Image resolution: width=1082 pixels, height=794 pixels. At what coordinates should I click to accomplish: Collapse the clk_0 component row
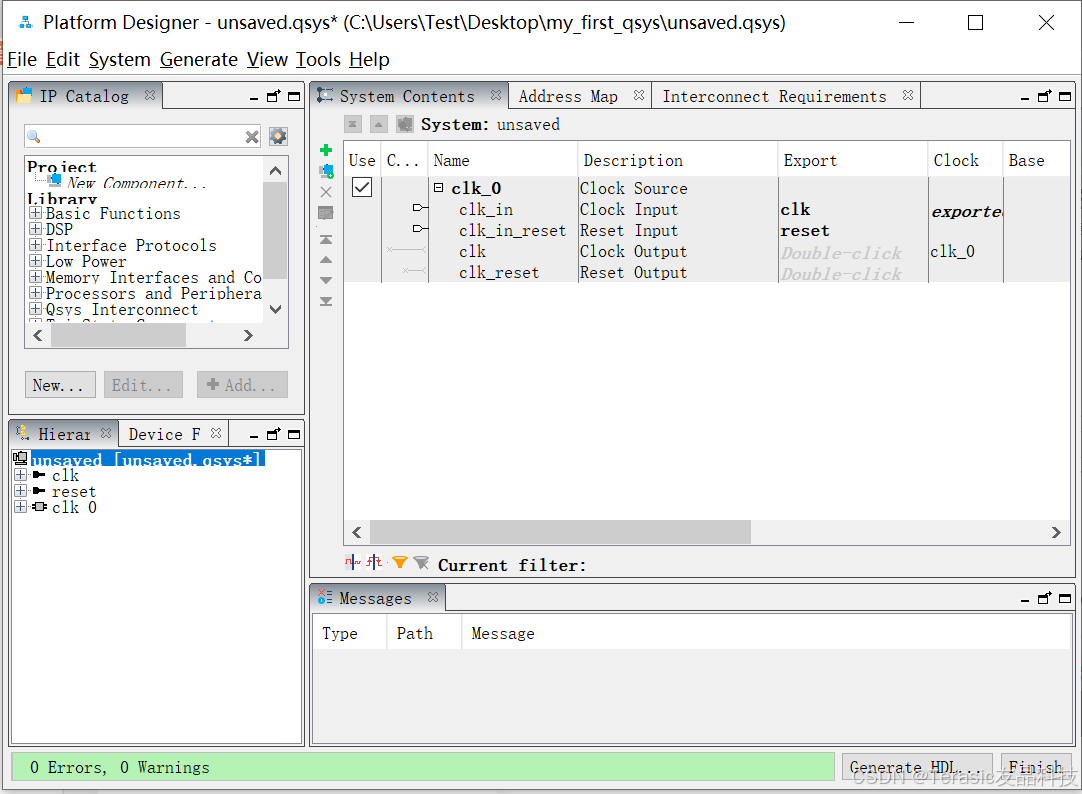pos(438,187)
